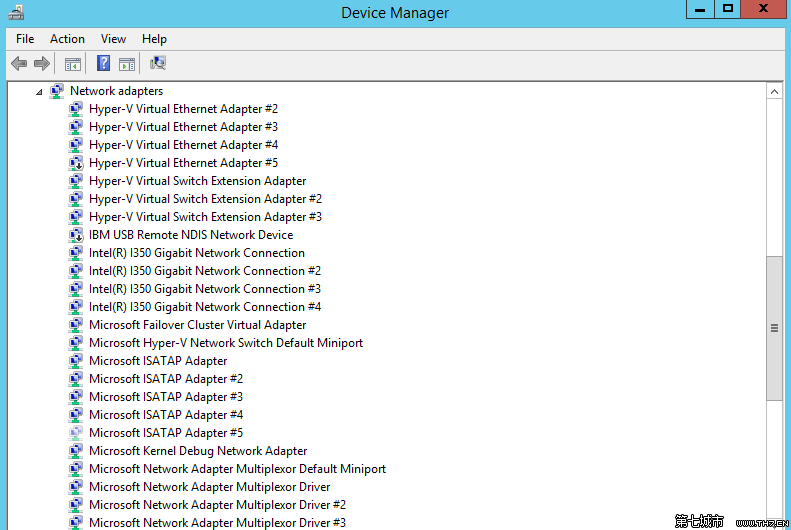The width and height of the screenshot is (791, 530).
Task: Click the blue Help question-mark toolbar icon
Action: pos(103,63)
